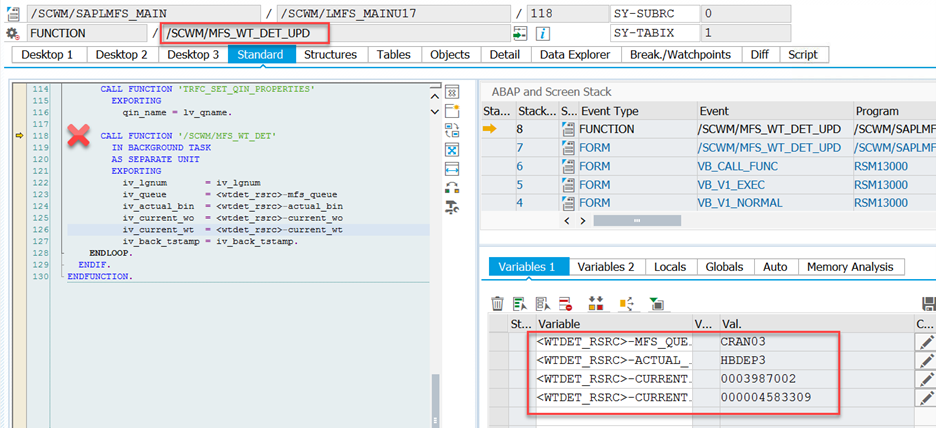This screenshot has width=936, height=428.
Task: Click the VB_V1_EXEC event link
Action: (x=731, y=184)
